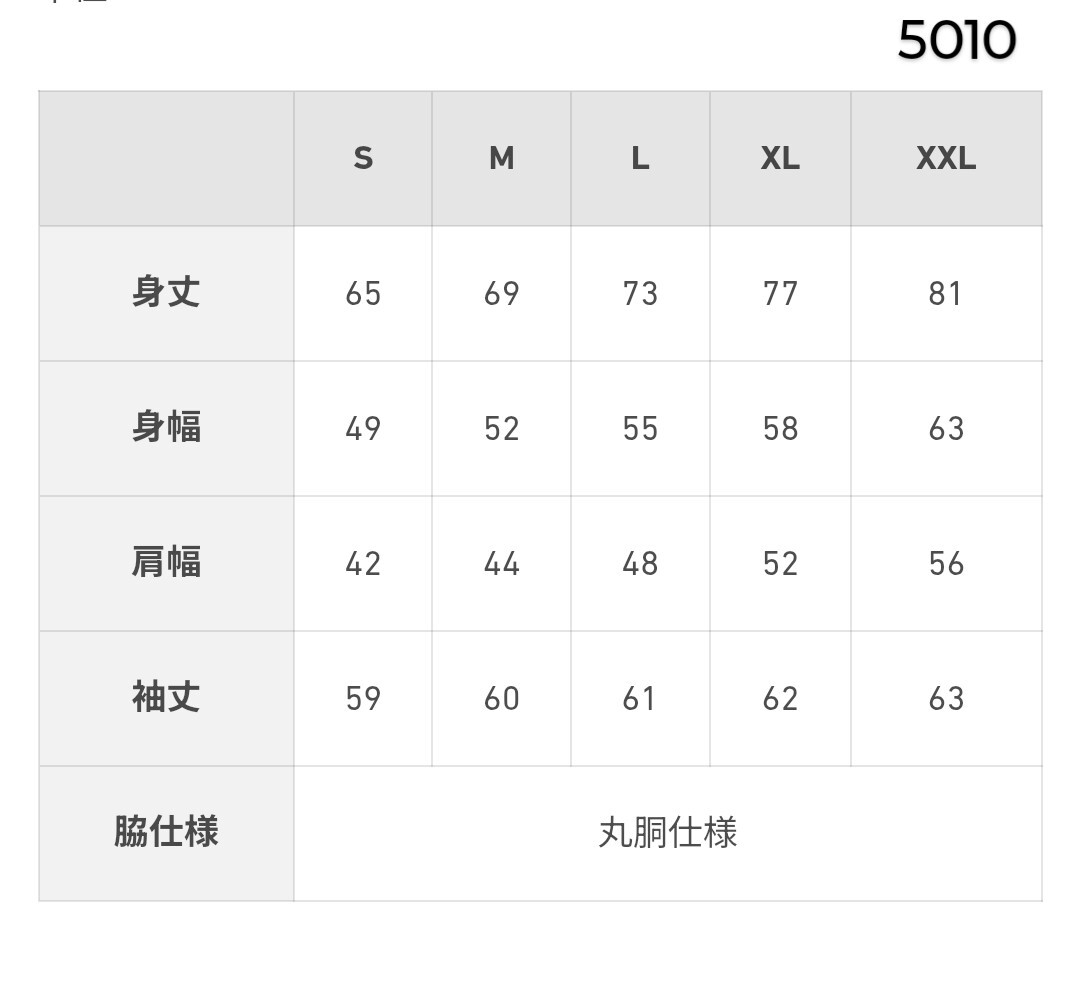The width and height of the screenshot is (1080, 981).
Task: Click the 肩幅 row label
Action: [x=166, y=562]
